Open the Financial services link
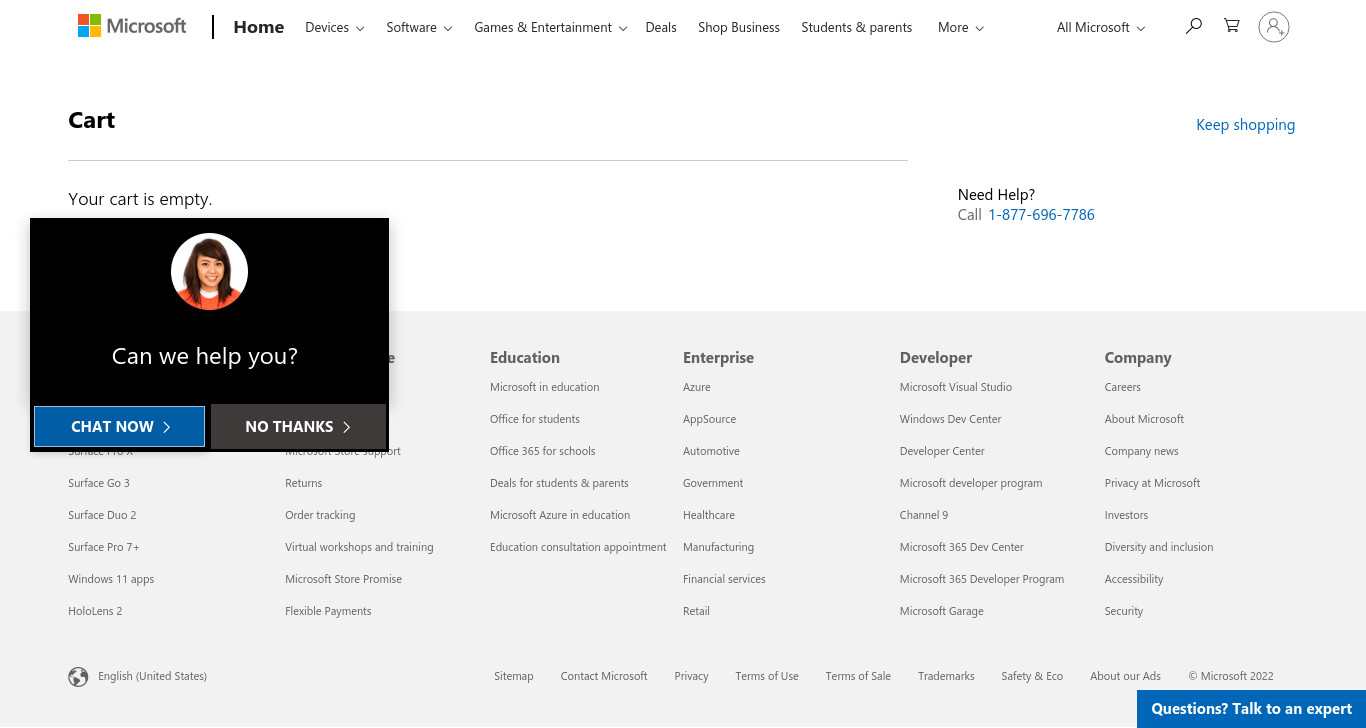The image size is (1366, 728). 724,579
